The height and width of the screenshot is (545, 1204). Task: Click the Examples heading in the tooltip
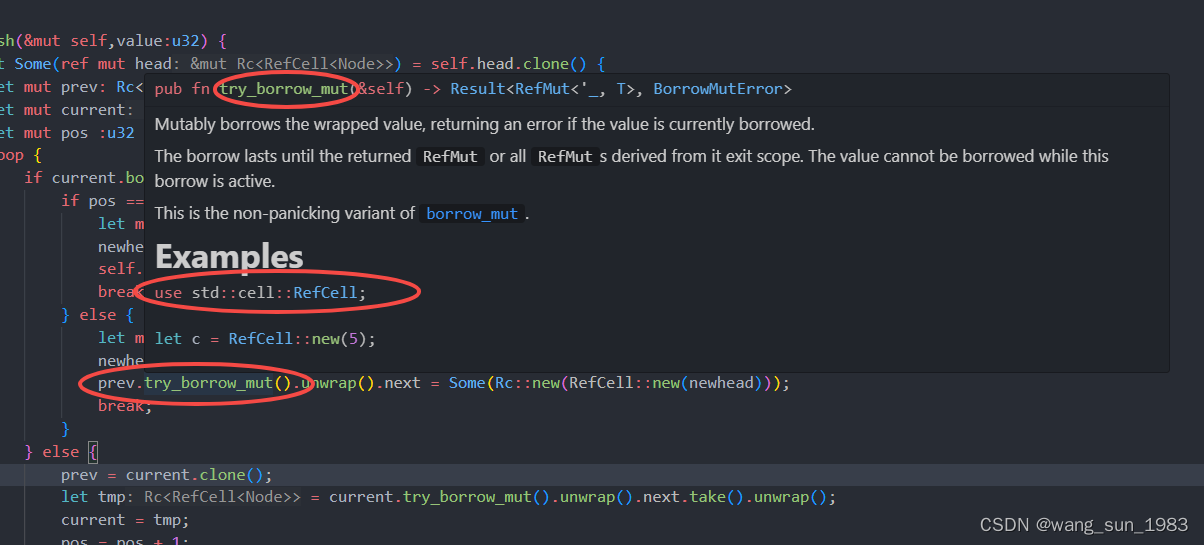(229, 257)
